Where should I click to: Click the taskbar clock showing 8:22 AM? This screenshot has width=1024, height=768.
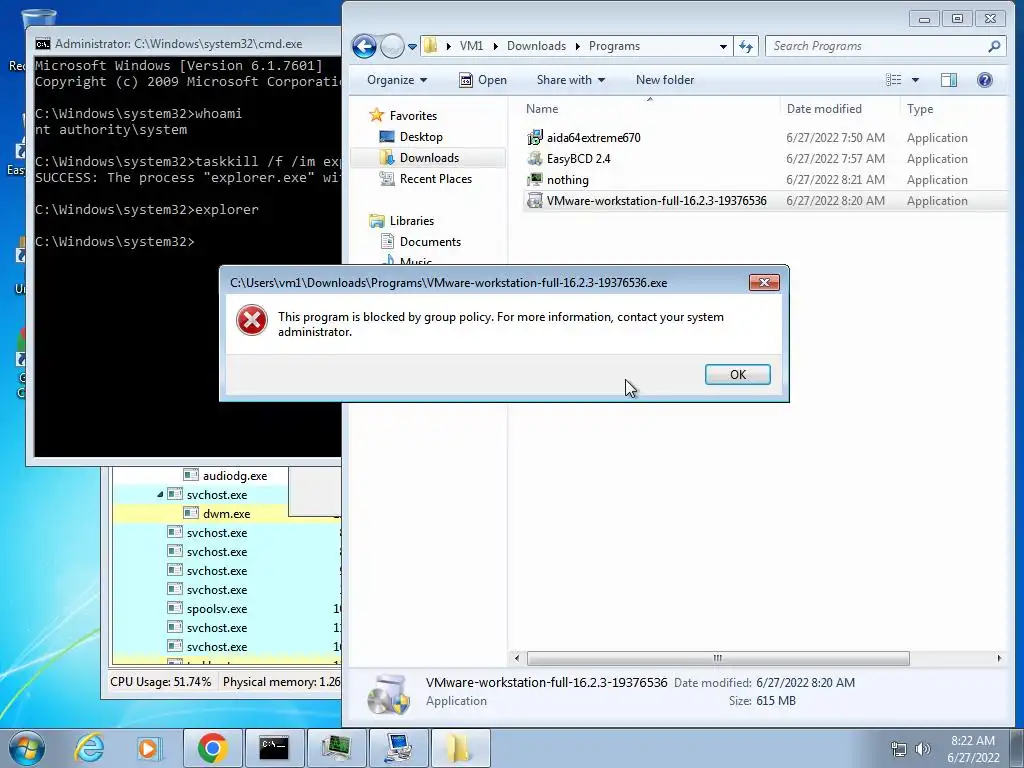973,748
